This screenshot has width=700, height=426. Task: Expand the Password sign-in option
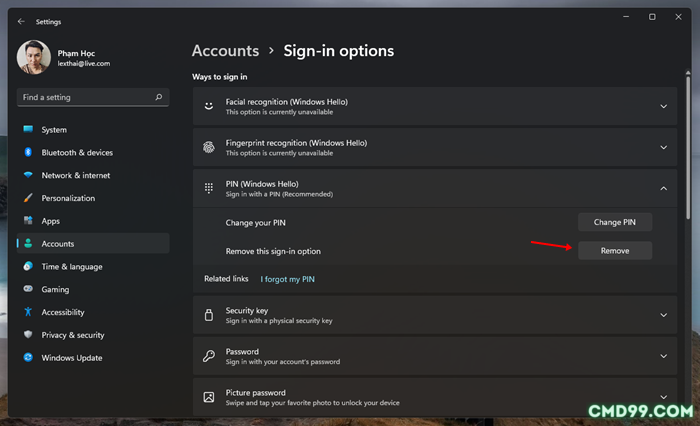click(x=663, y=356)
